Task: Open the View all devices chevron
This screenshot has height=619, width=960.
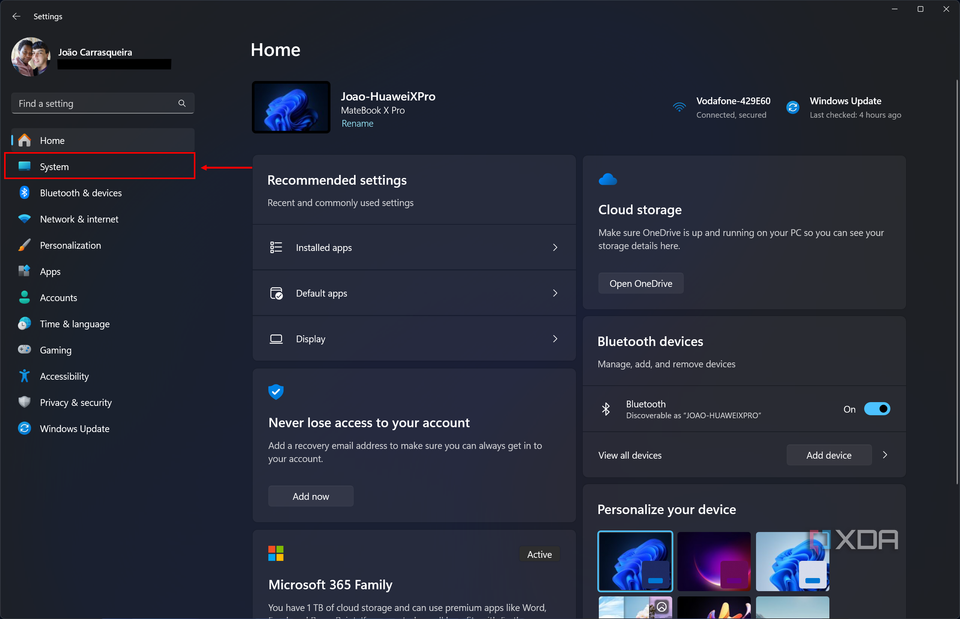Action: coord(885,455)
